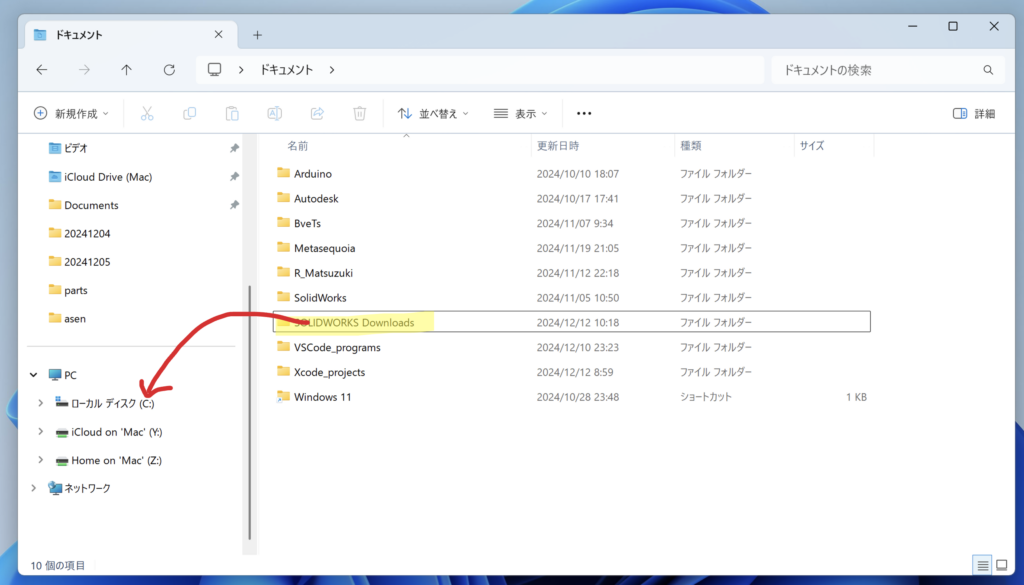This screenshot has width=1024, height=585.
Task: Open the three-dot more options menu
Action: (x=584, y=114)
